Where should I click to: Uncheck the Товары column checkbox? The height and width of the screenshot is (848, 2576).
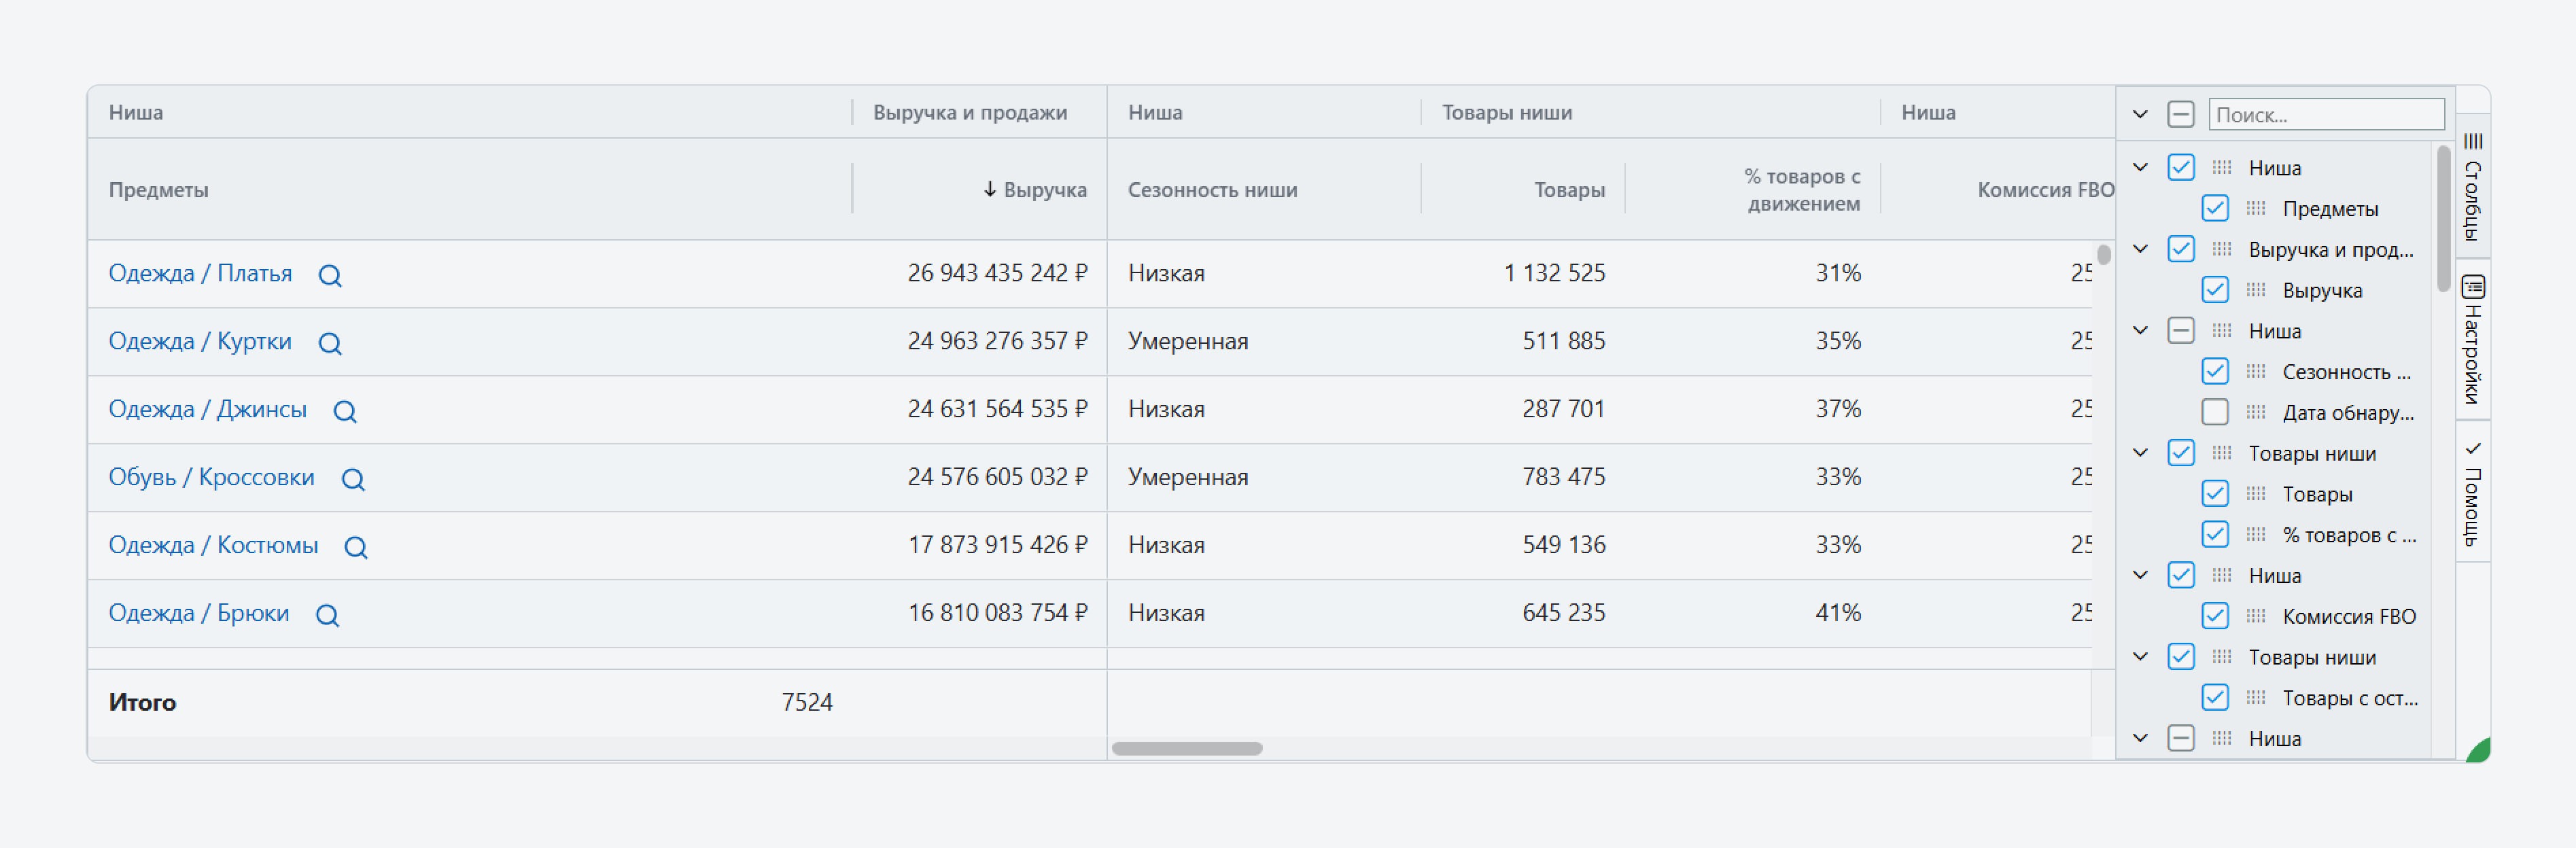tap(2215, 494)
